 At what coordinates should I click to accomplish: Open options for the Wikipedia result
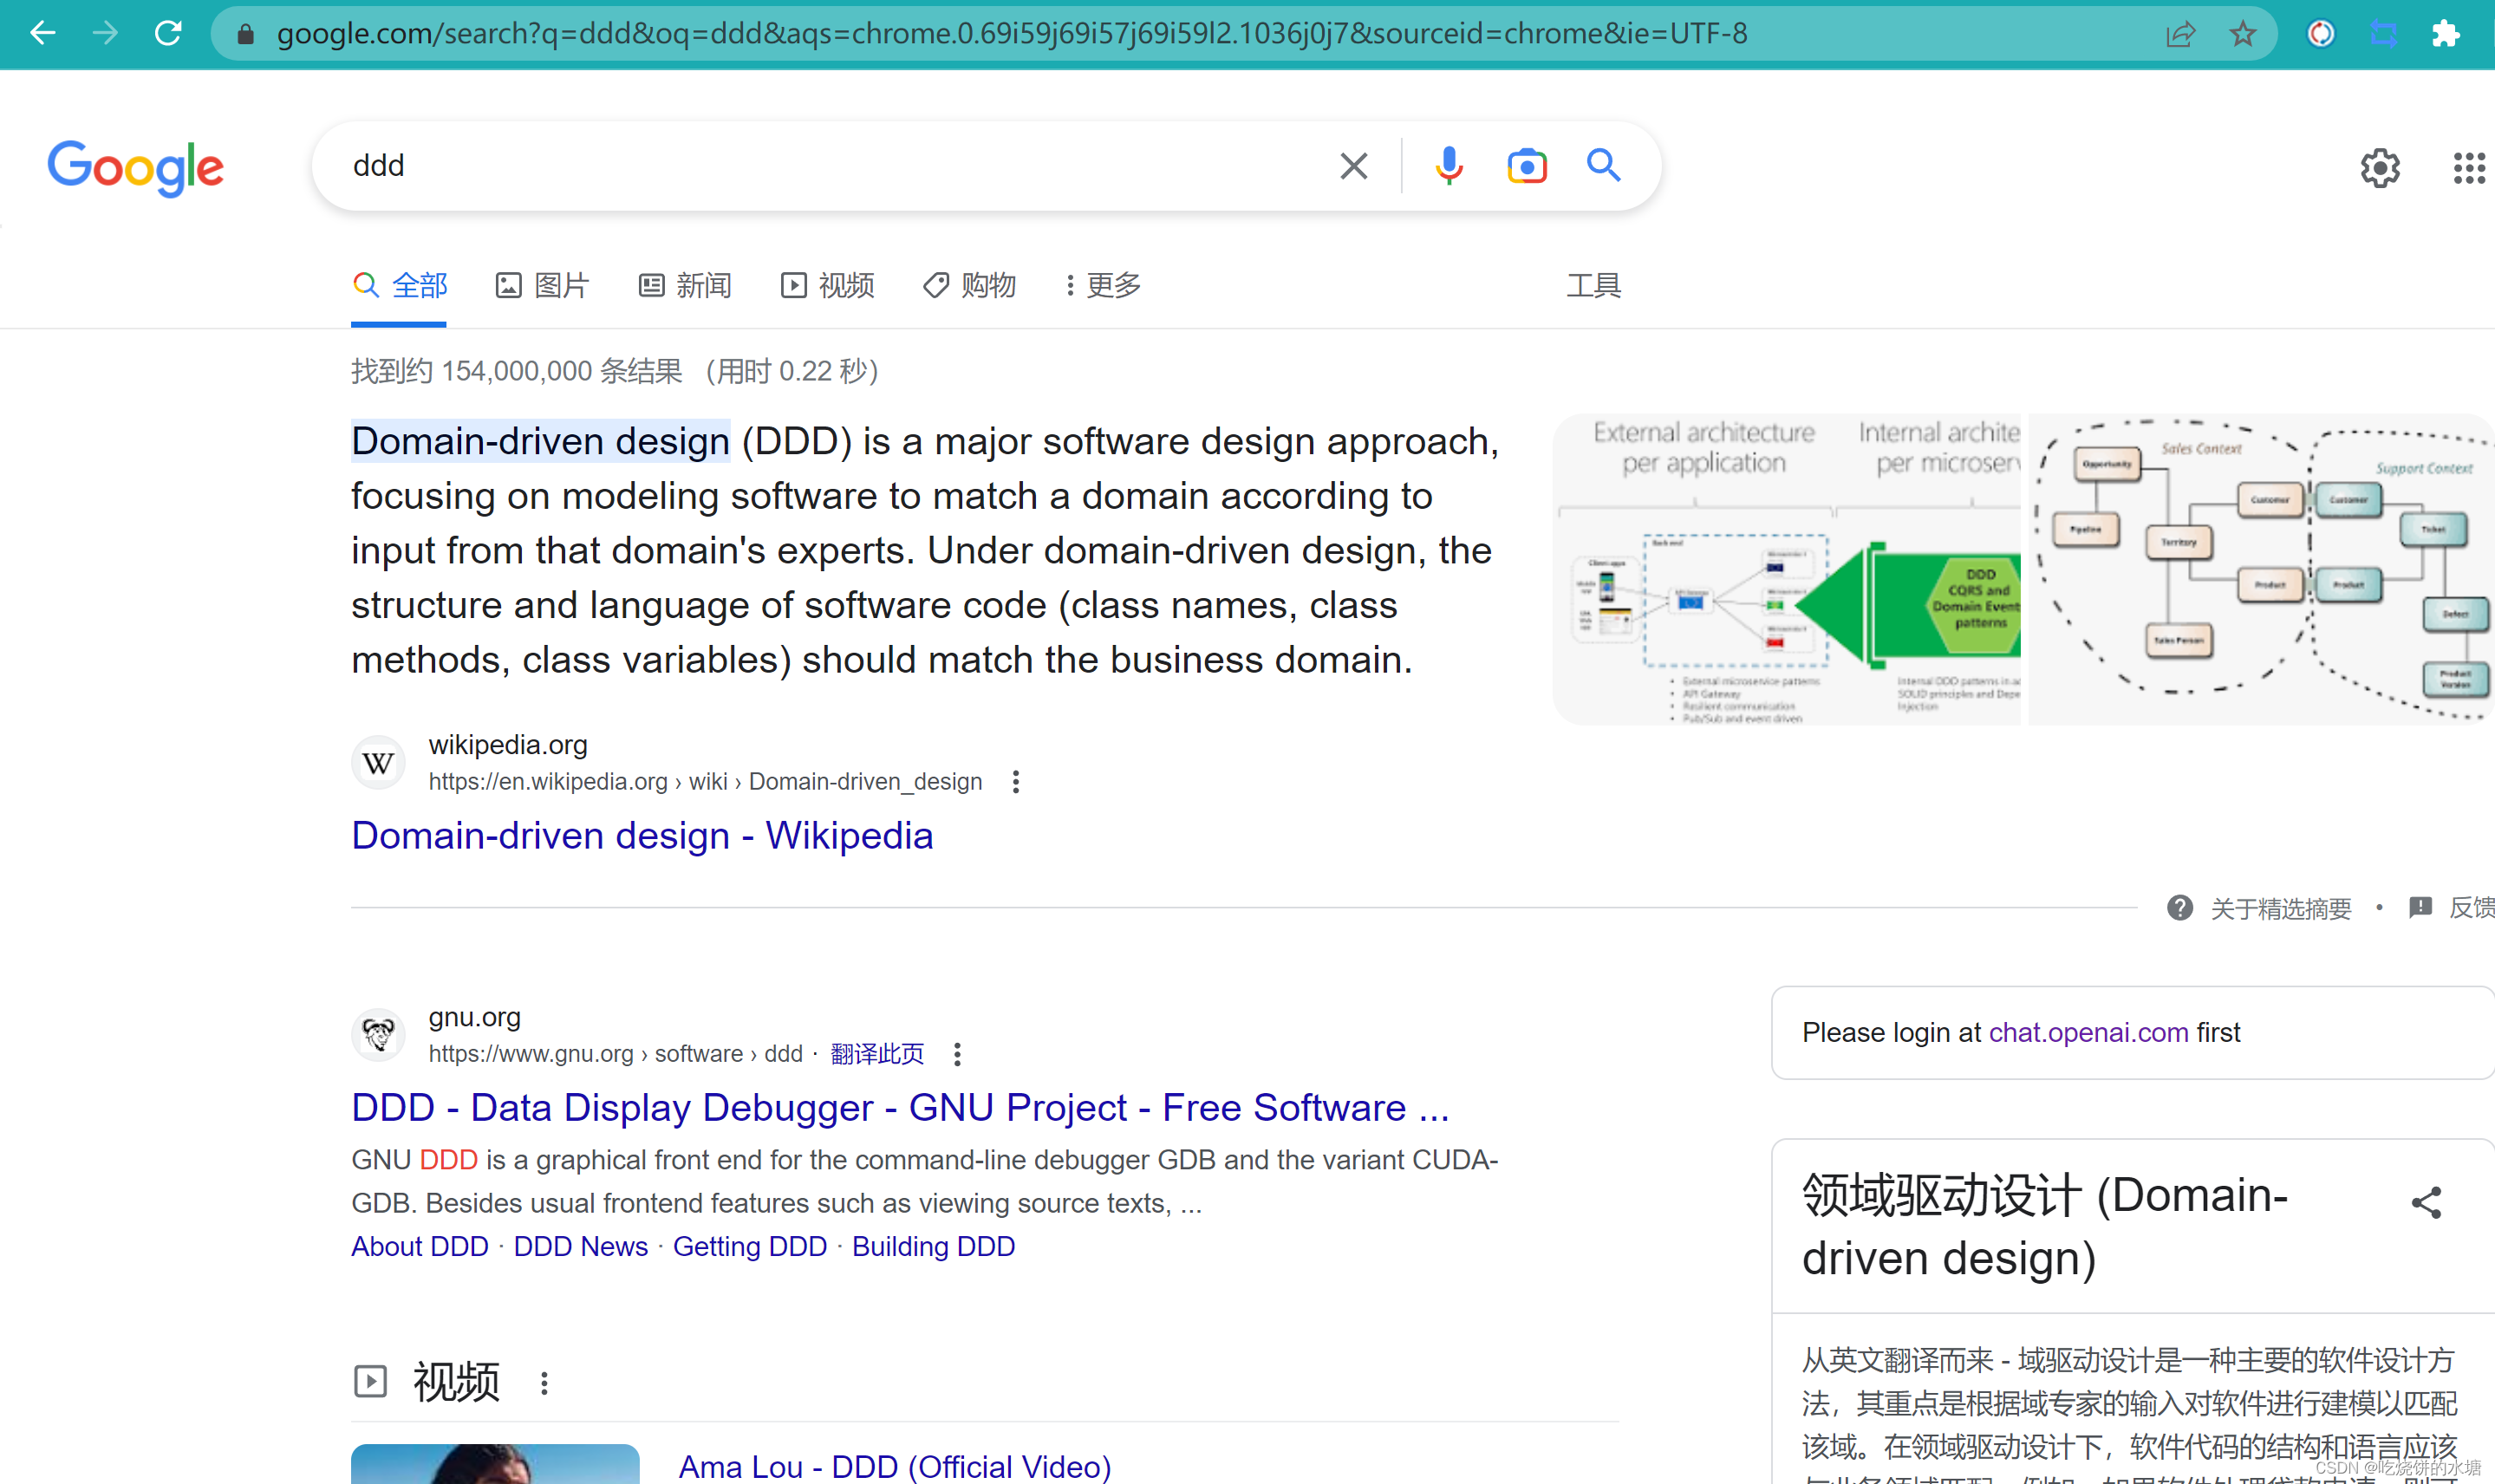click(1016, 782)
